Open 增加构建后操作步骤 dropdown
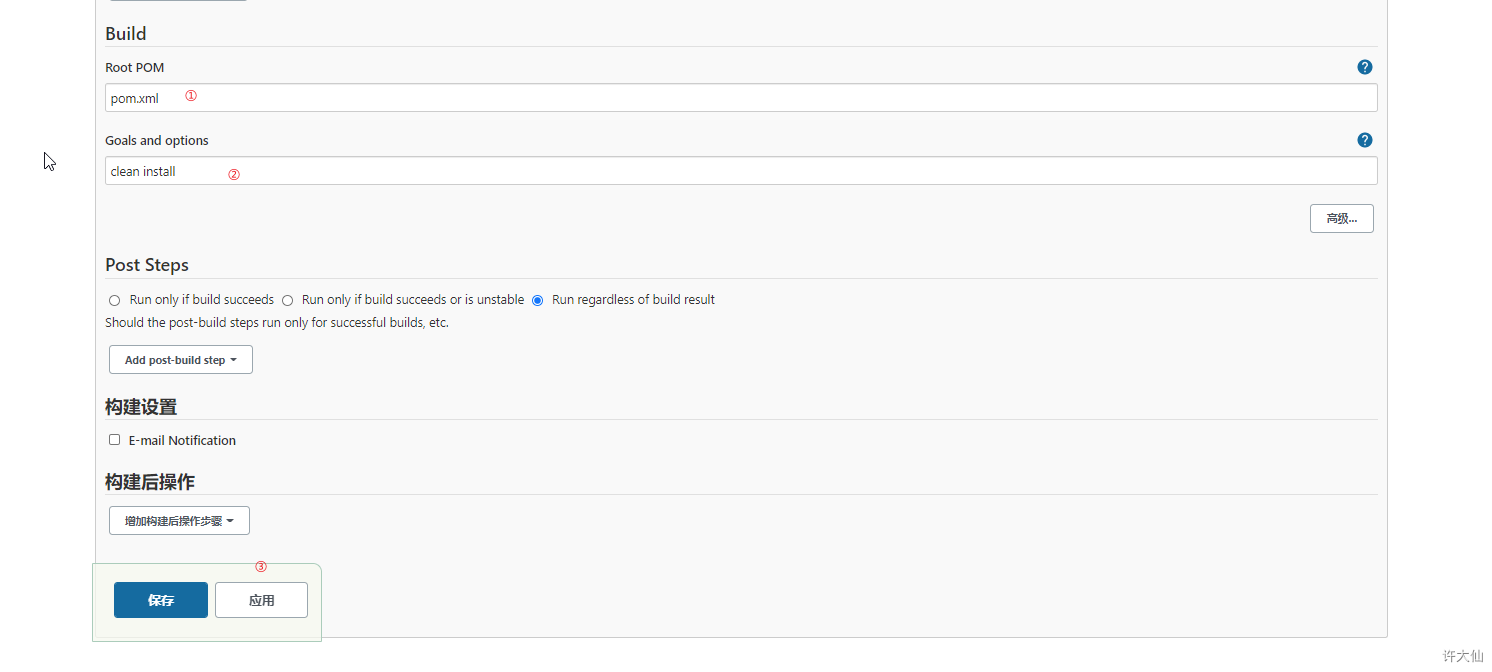Screen dimensions: 1492x672 coord(179,521)
